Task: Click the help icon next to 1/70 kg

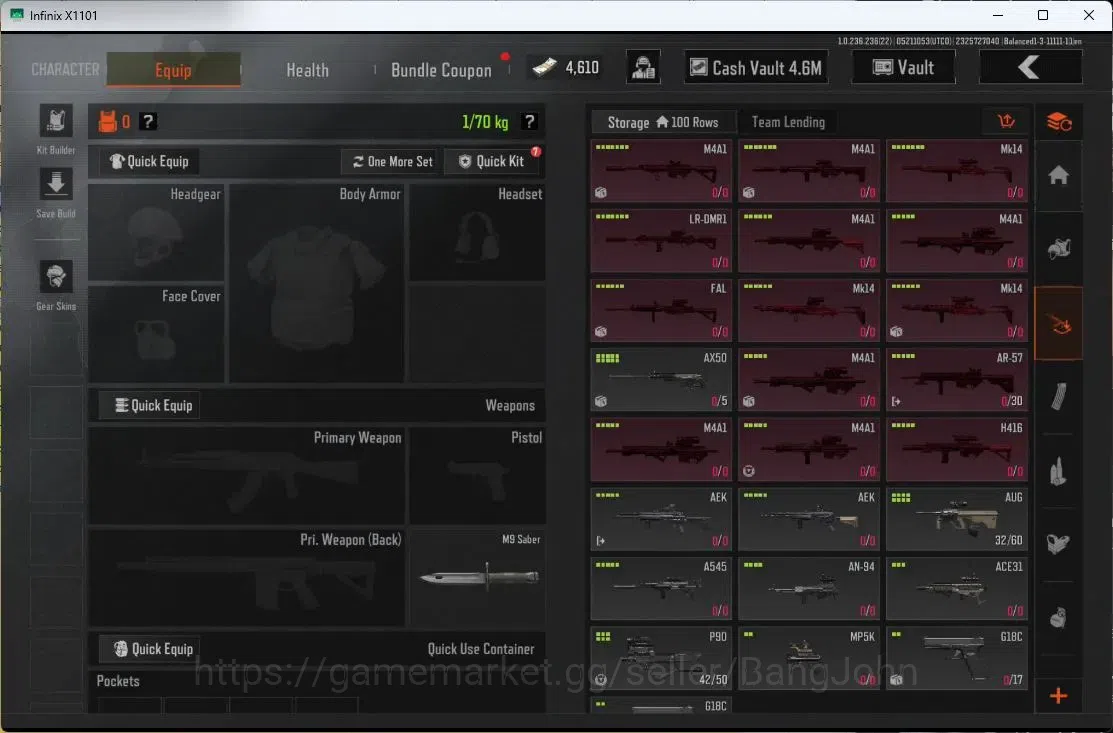Action: (x=529, y=121)
